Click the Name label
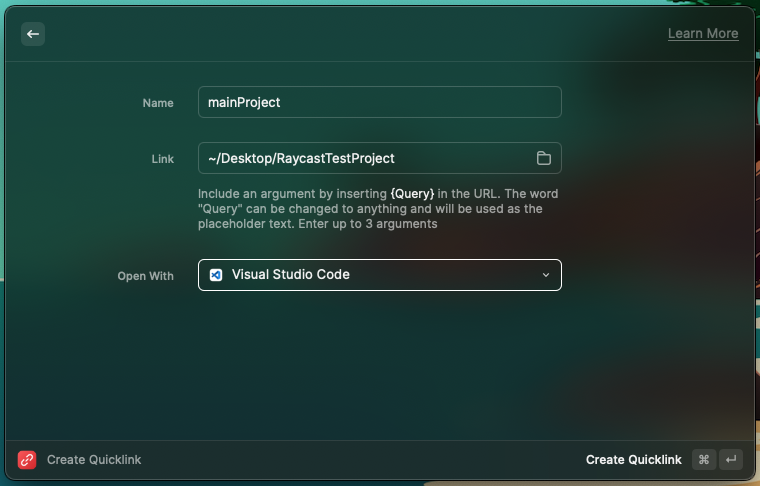760x486 pixels. tap(158, 103)
